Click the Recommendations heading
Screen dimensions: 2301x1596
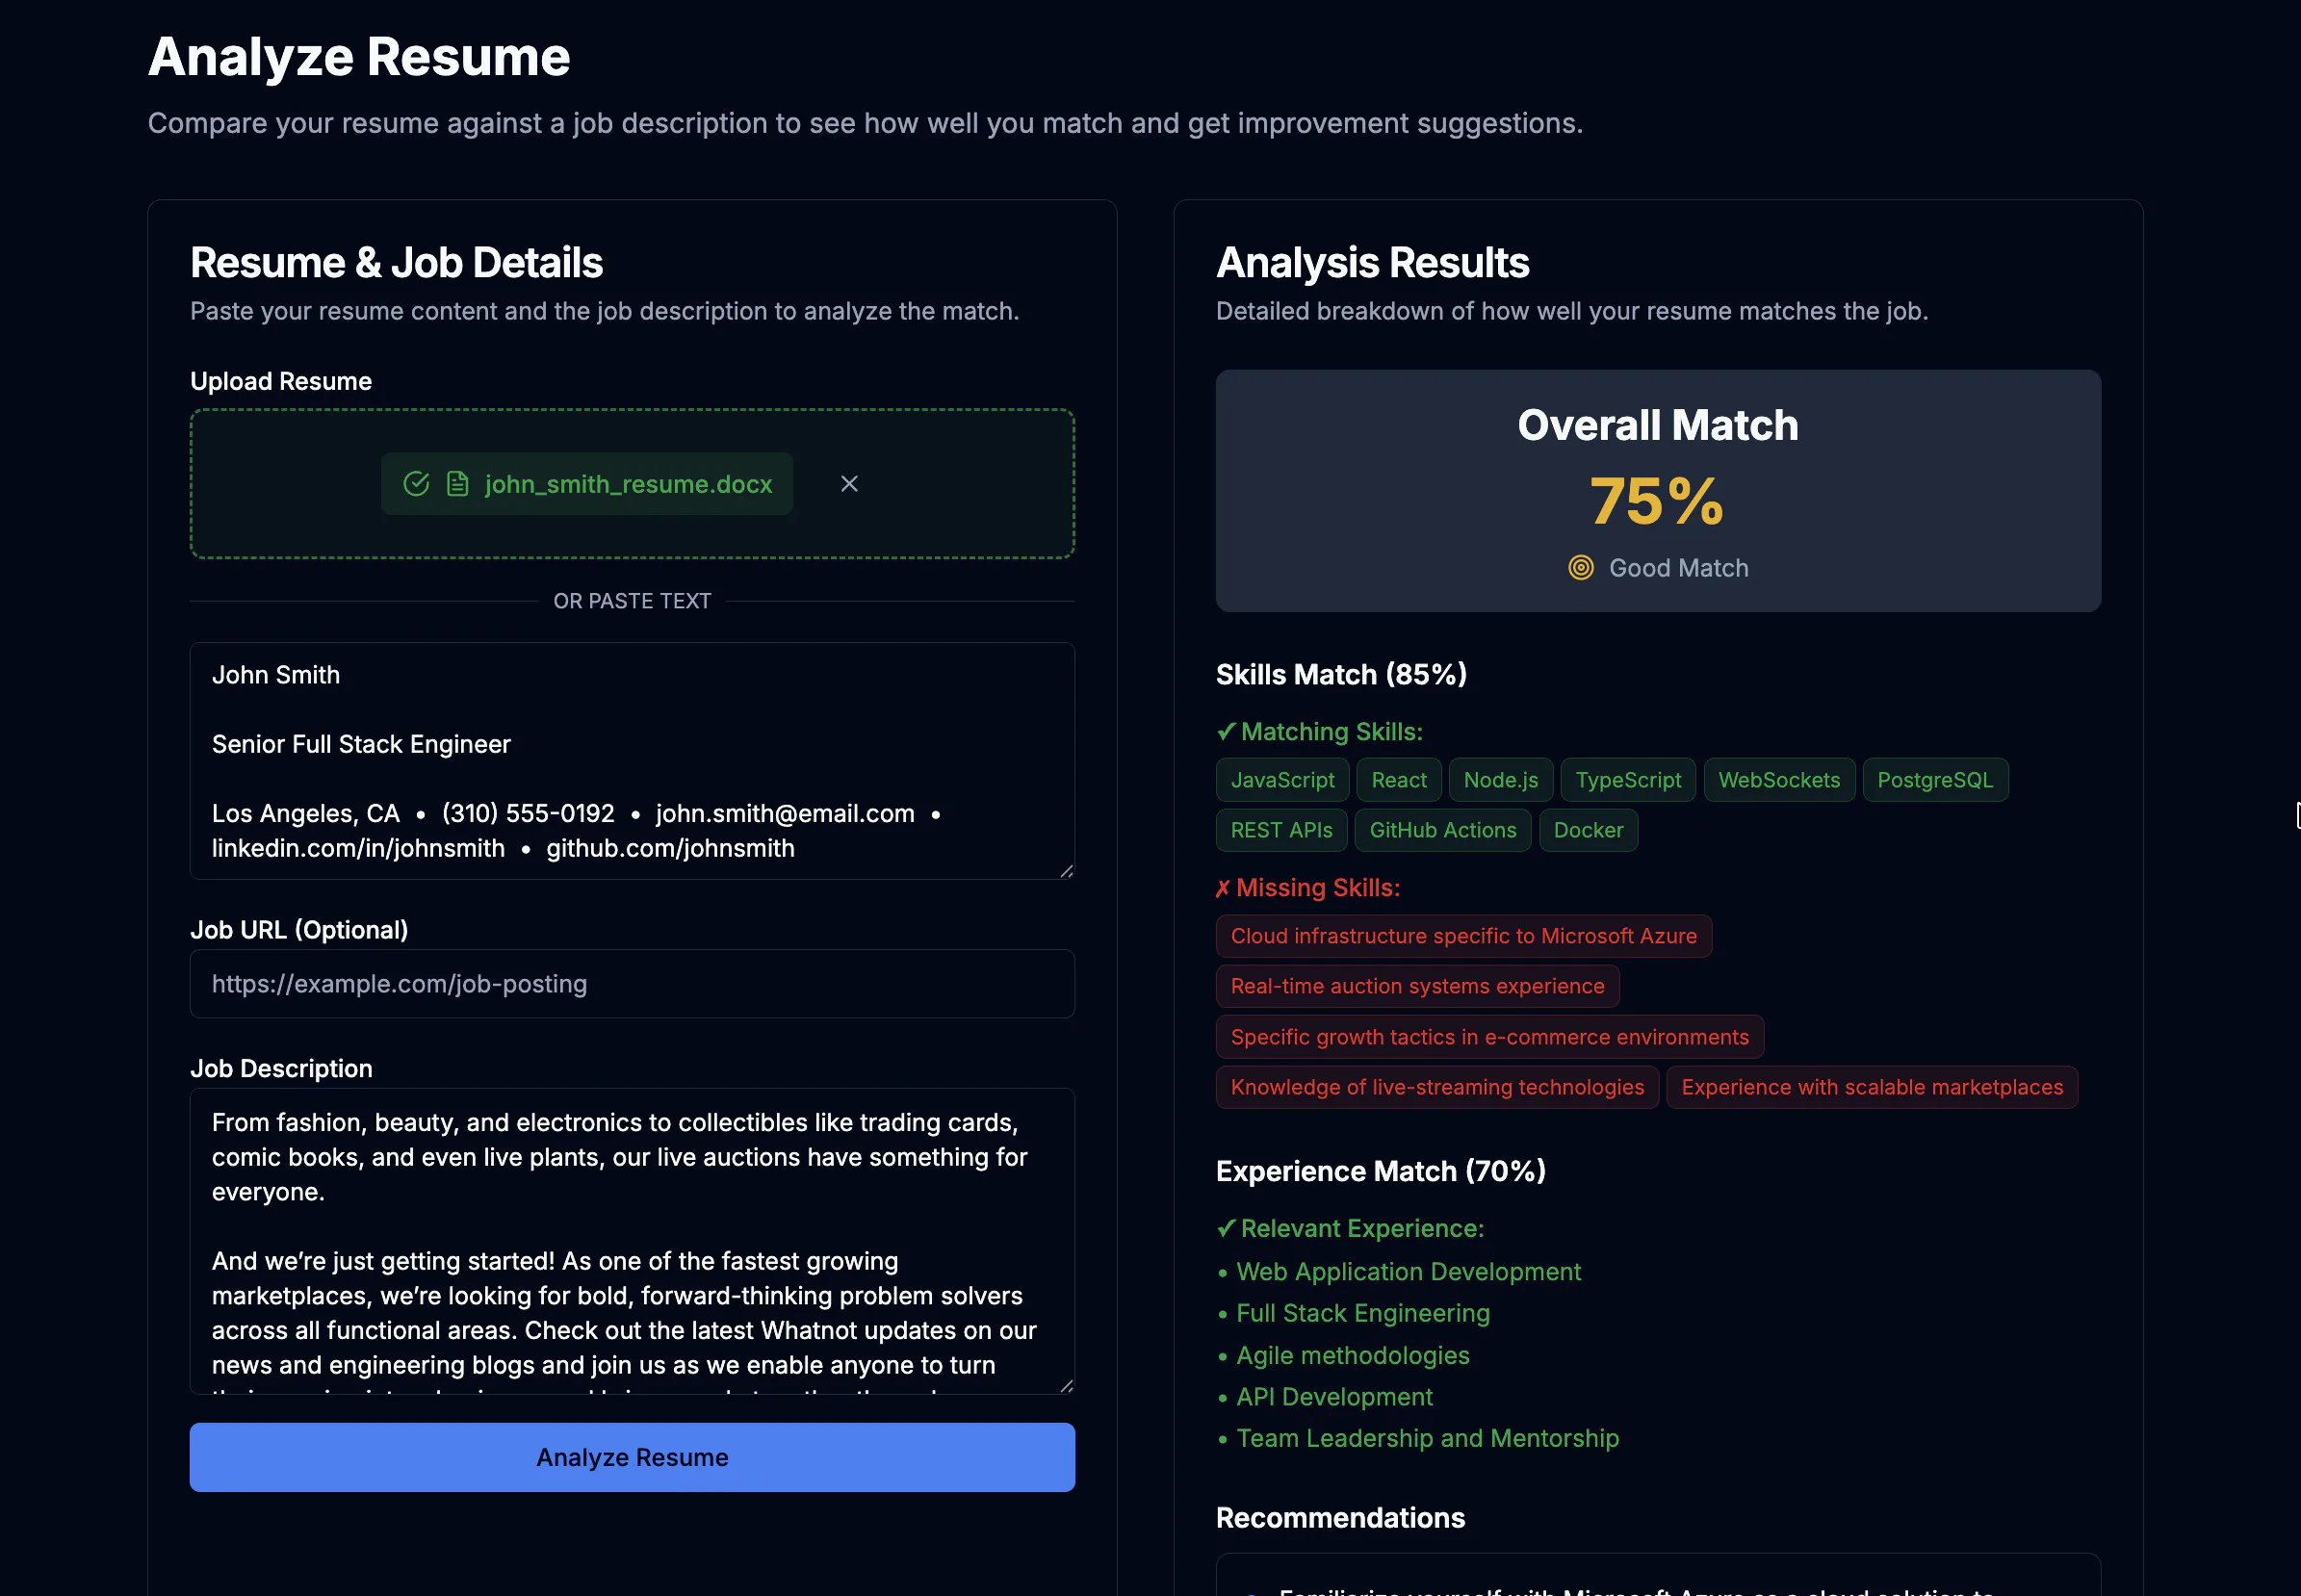click(x=1340, y=1518)
